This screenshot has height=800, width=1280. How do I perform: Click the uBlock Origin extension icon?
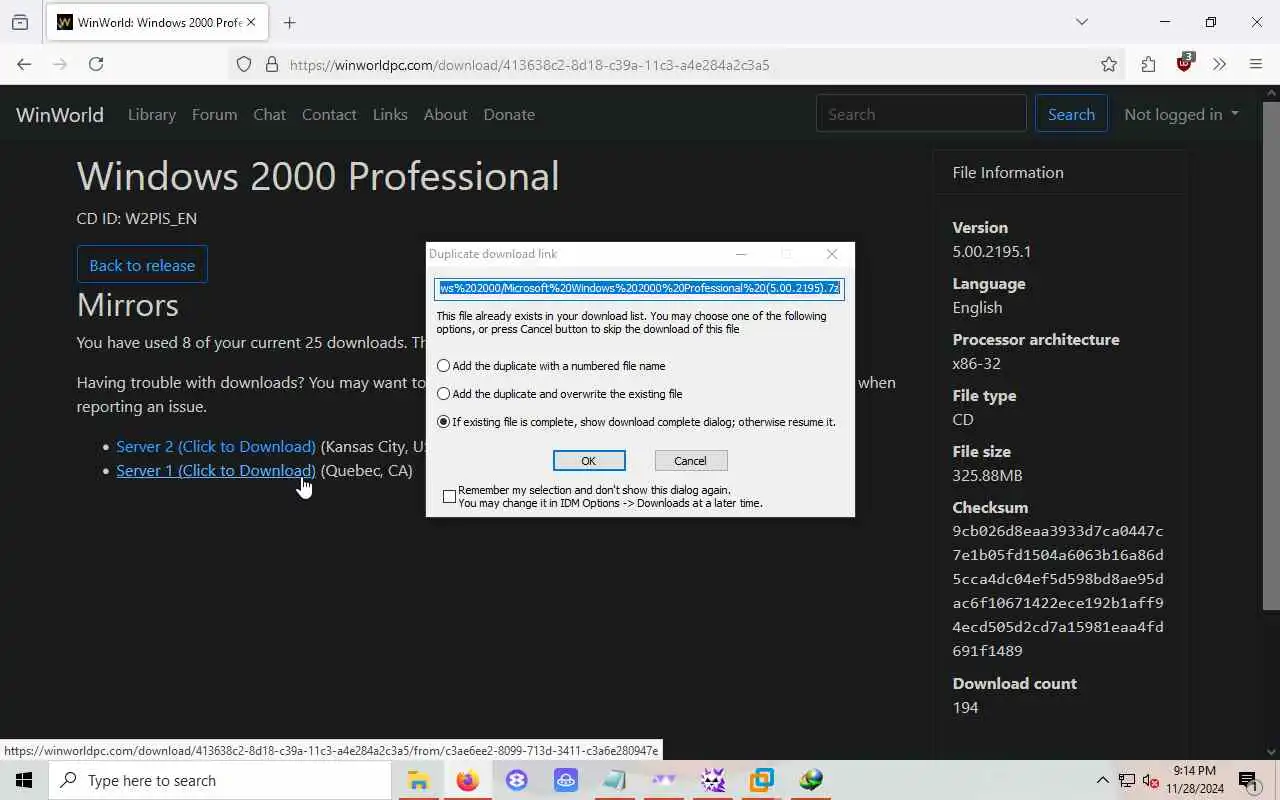(x=1185, y=63)
